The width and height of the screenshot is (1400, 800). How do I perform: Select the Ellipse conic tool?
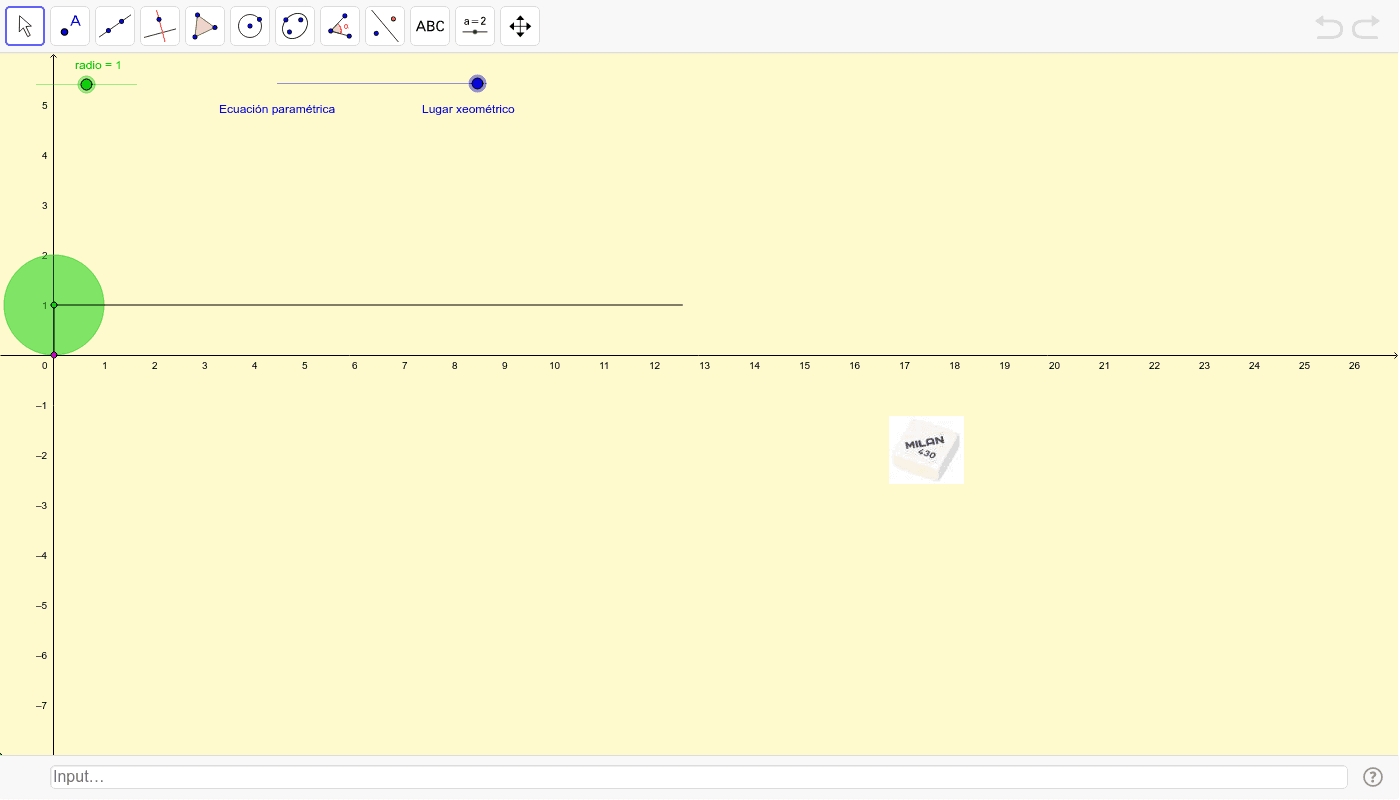click(x=295, y=26)
